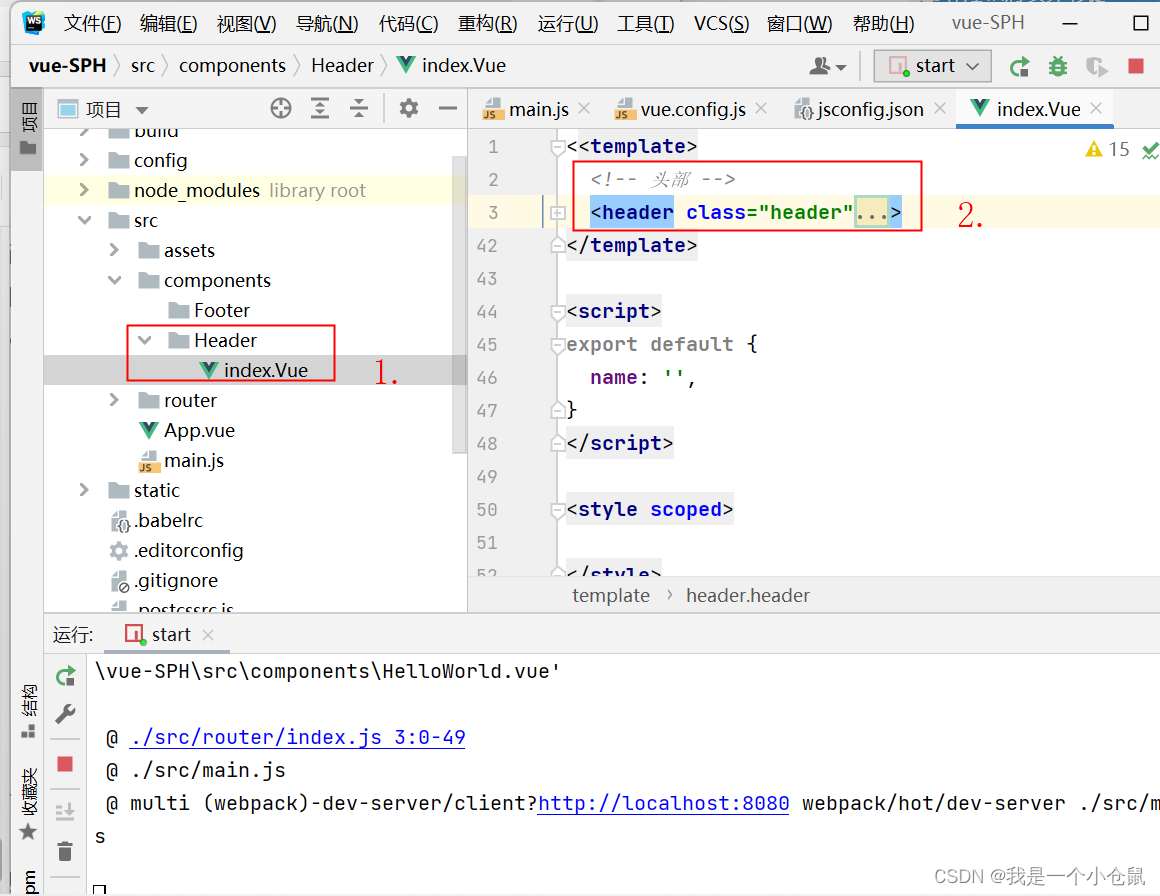
Task: Collapse the export default fold marker
Action: [558, 345]
